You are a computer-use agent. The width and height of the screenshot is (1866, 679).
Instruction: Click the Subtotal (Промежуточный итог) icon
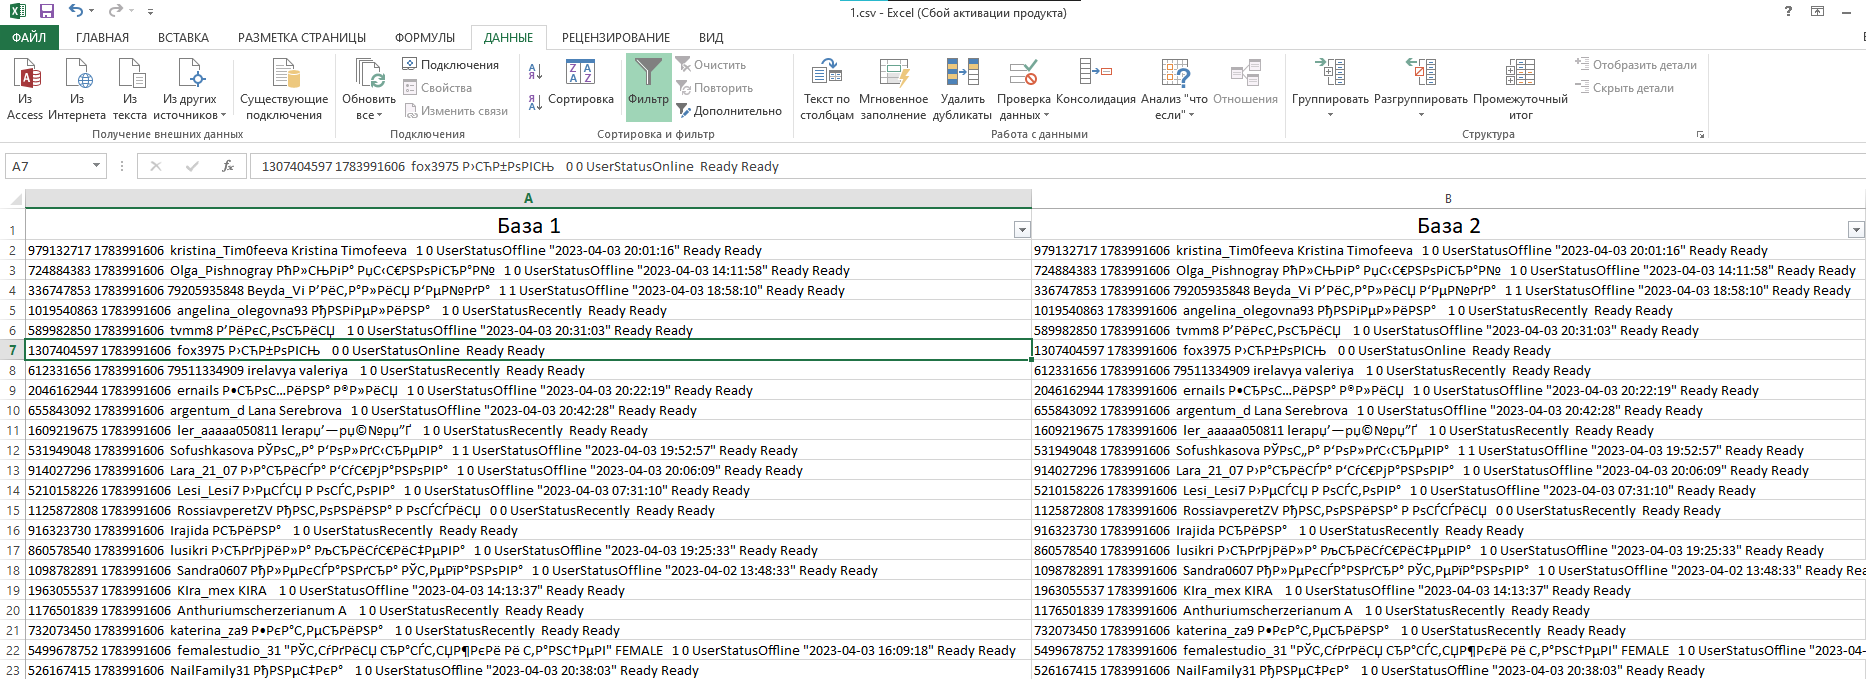point(1519,75)
